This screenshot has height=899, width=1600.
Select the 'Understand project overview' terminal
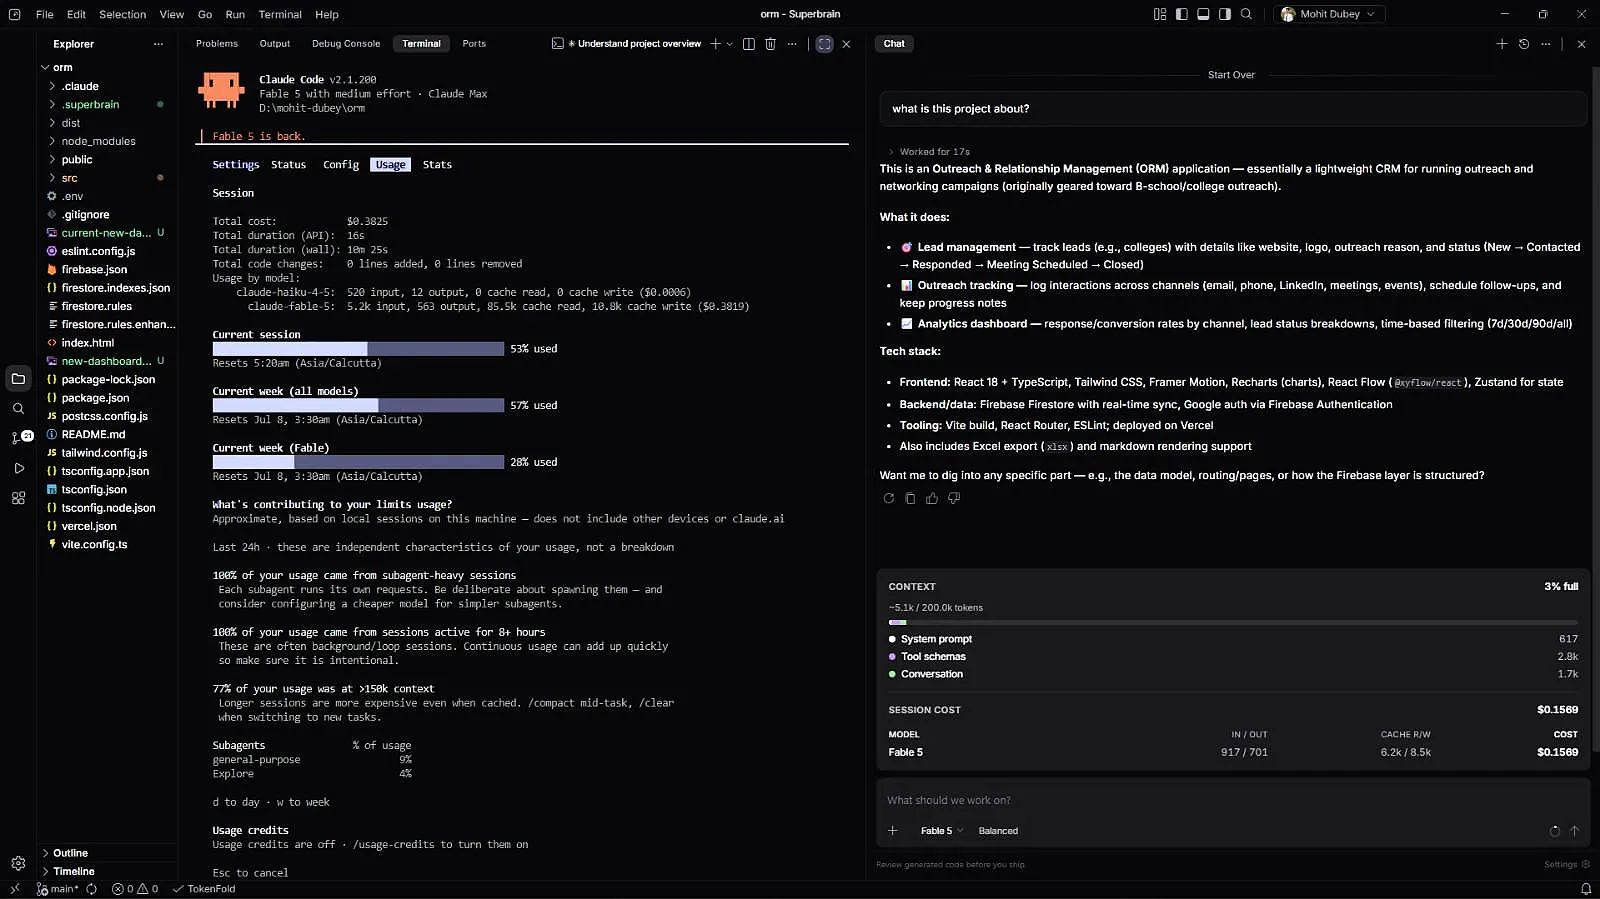(x=628, y=44)
